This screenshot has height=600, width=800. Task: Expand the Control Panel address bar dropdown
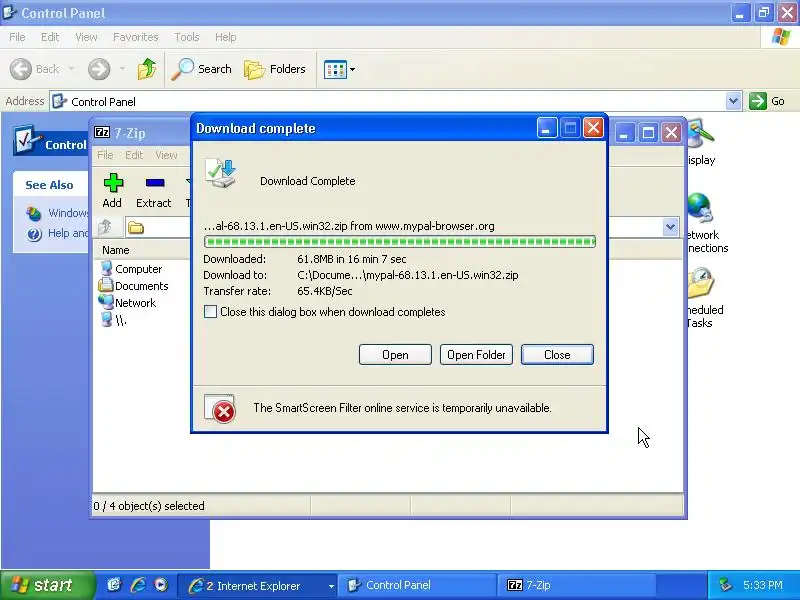click(x=733, y=101)
